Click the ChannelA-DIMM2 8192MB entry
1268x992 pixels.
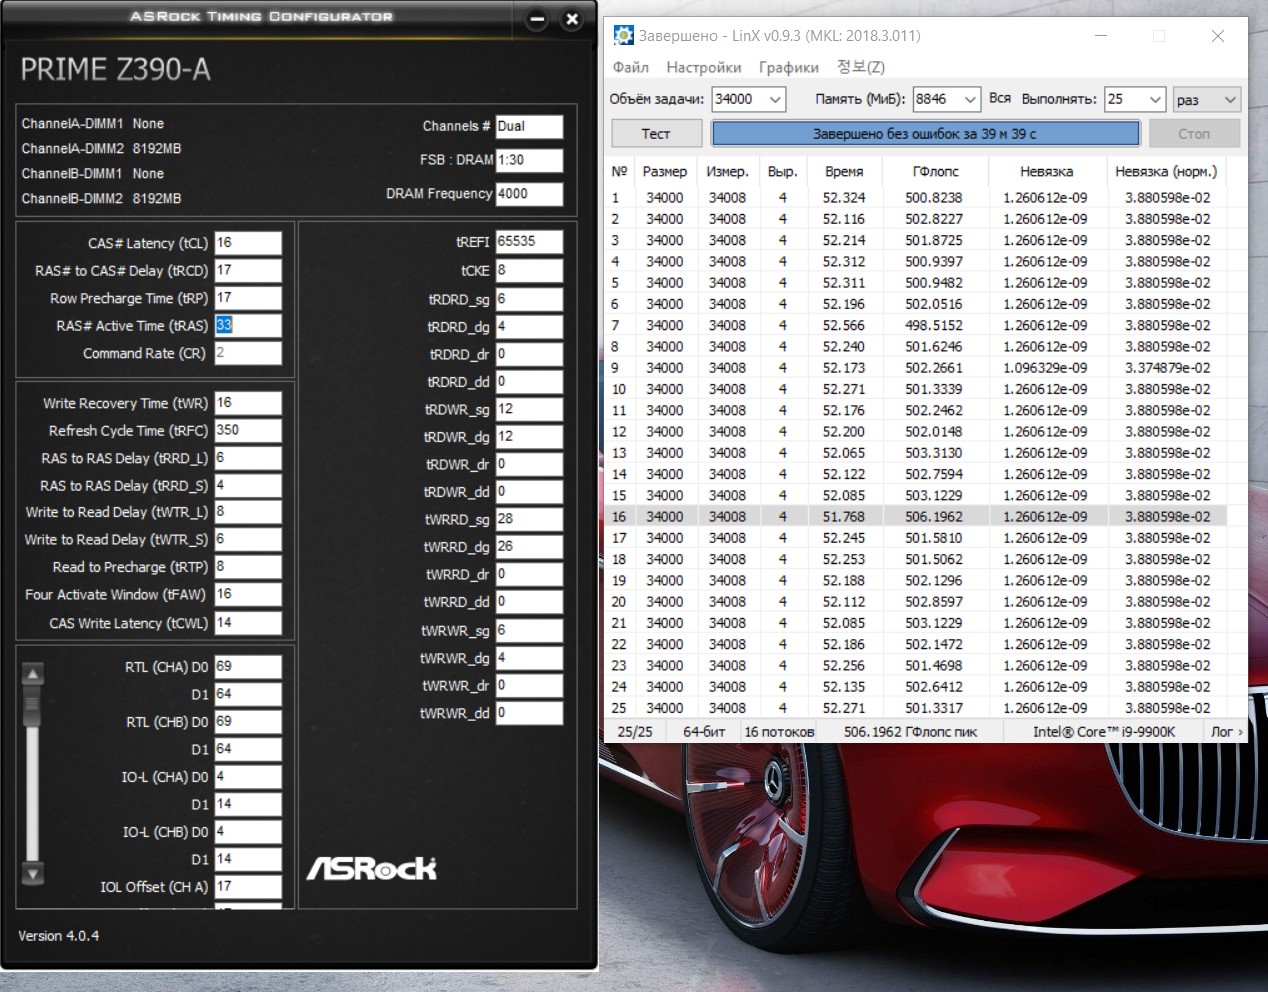[101, 148]
